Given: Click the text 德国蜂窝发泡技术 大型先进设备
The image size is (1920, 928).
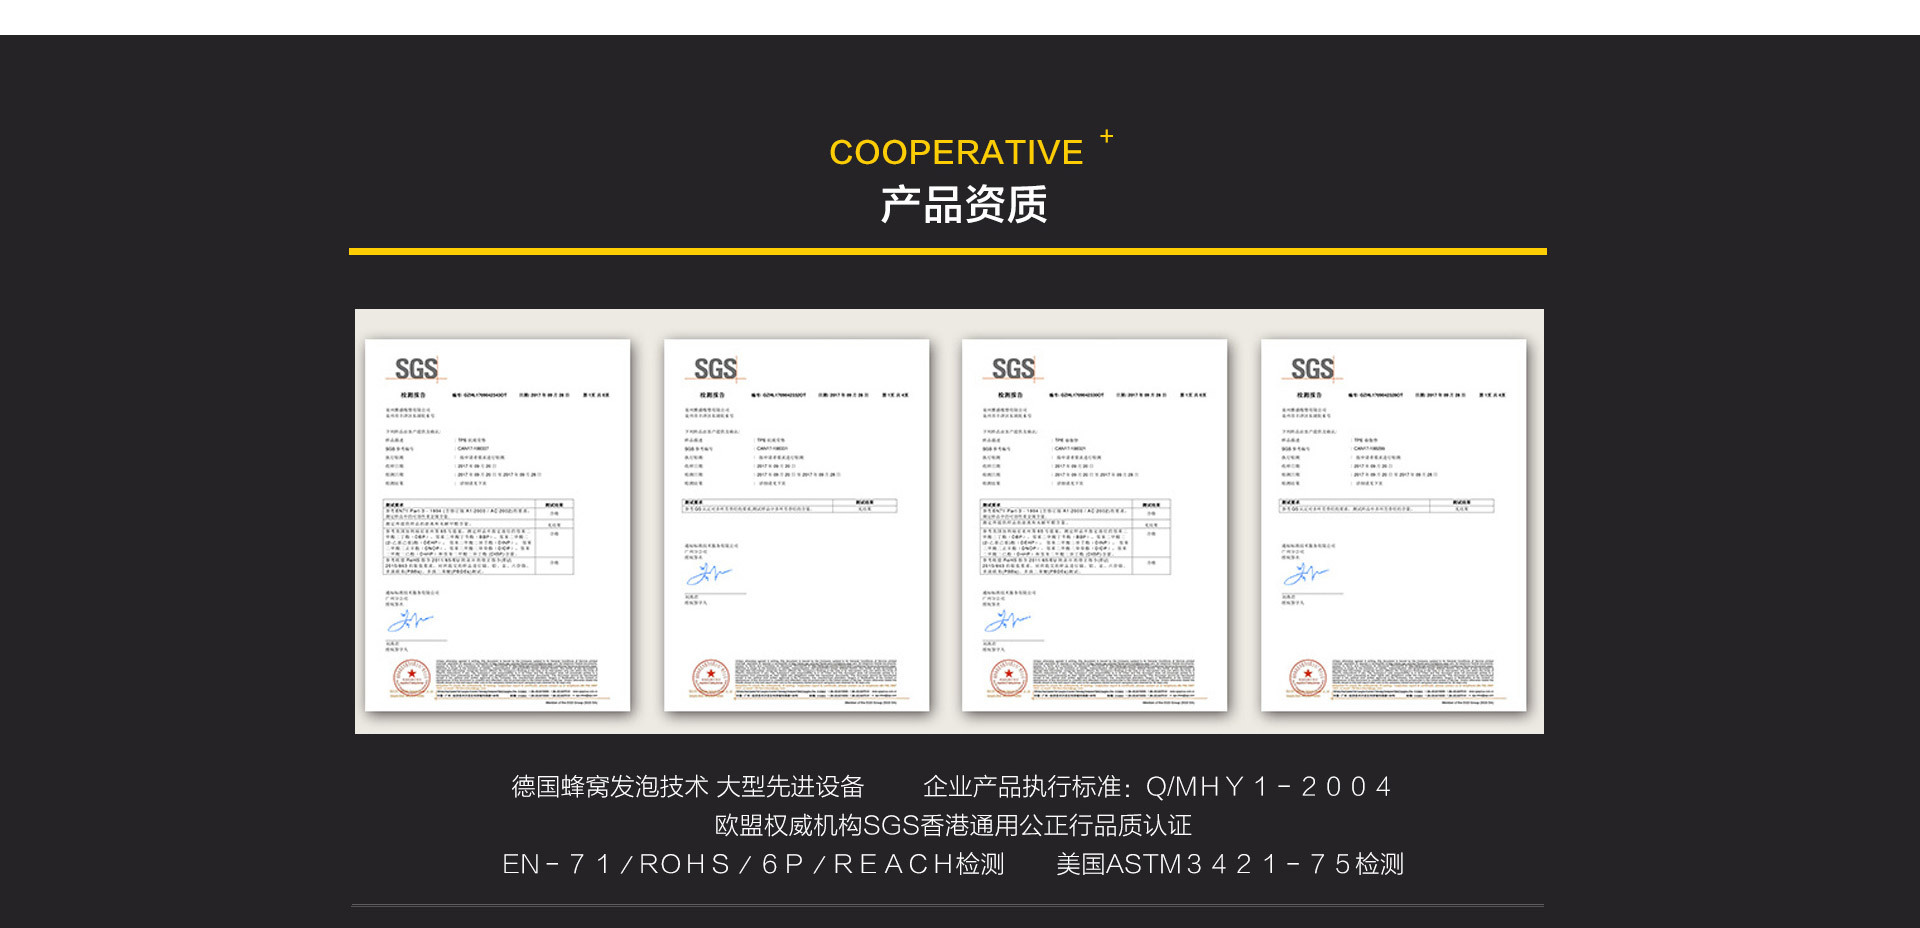Looking at the screenshot, I should point(688,787).
